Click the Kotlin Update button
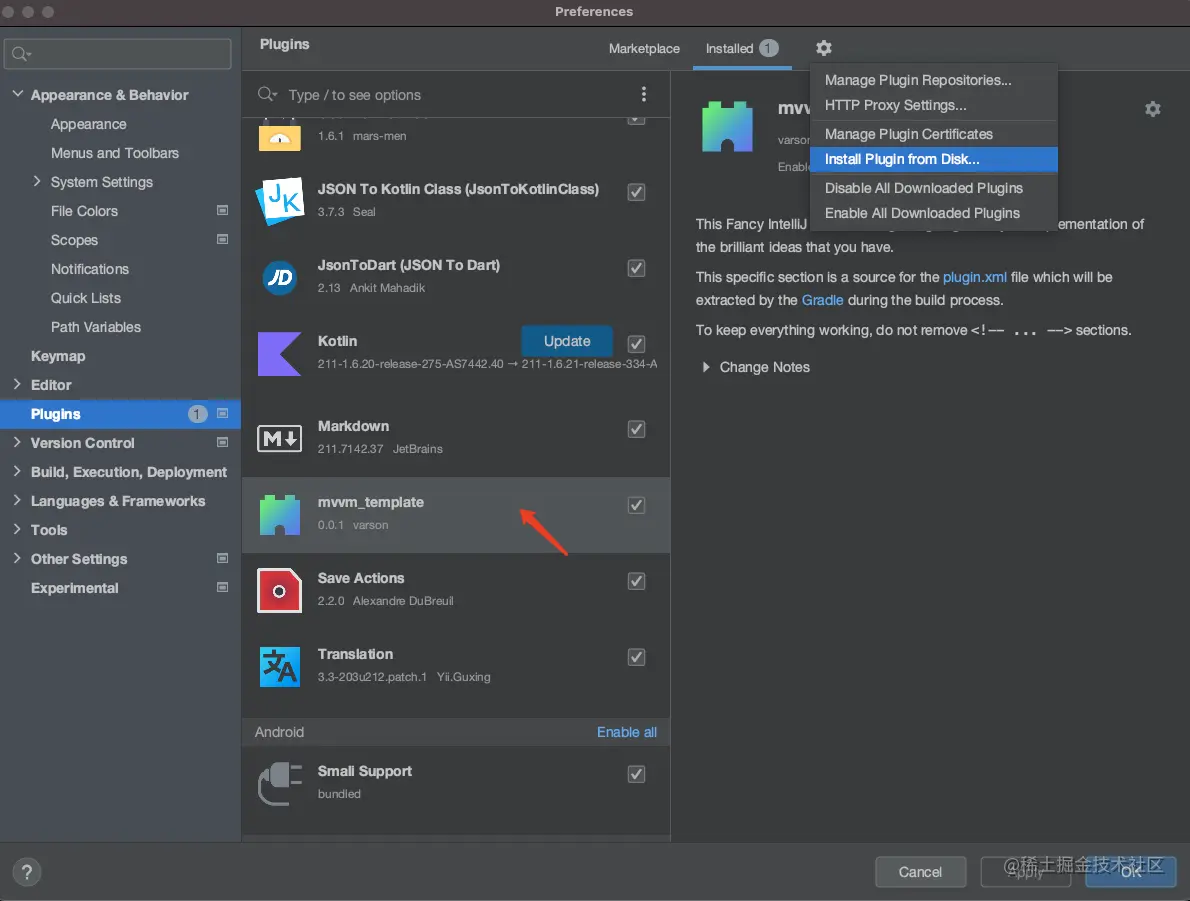 click(x=567, y=341)
